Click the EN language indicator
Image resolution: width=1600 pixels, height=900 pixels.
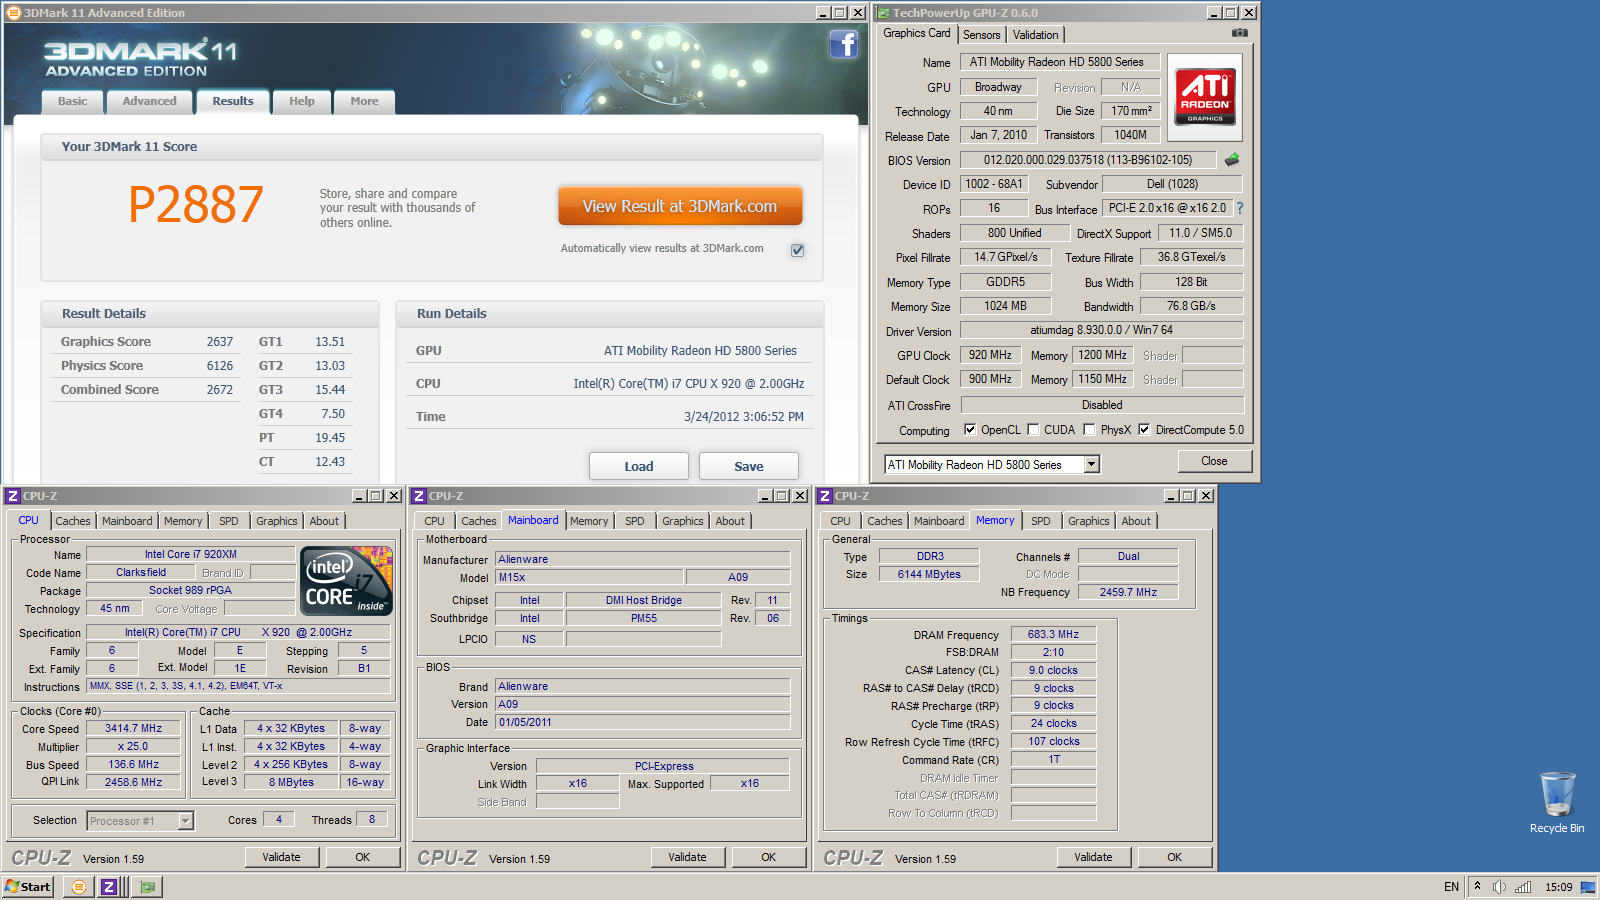pos(1451,887)
